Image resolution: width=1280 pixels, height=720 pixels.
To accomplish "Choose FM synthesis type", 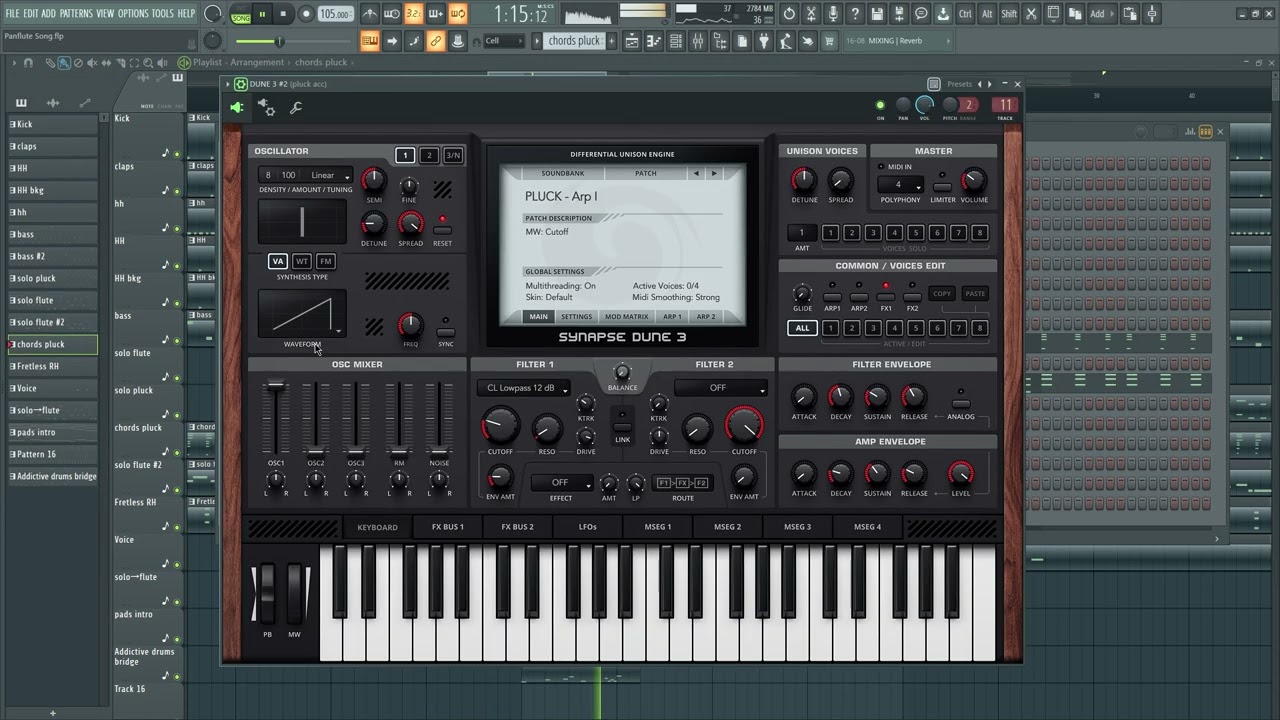I will (x=325, y=261).
